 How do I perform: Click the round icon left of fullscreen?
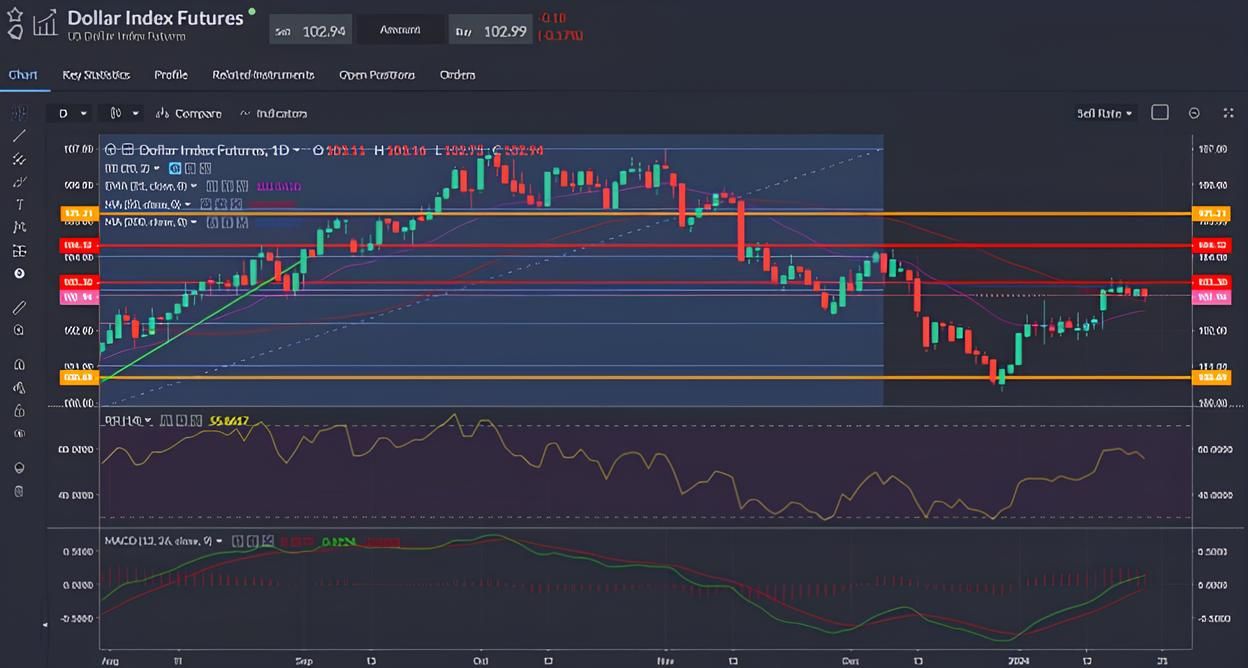click(1194, 113)
